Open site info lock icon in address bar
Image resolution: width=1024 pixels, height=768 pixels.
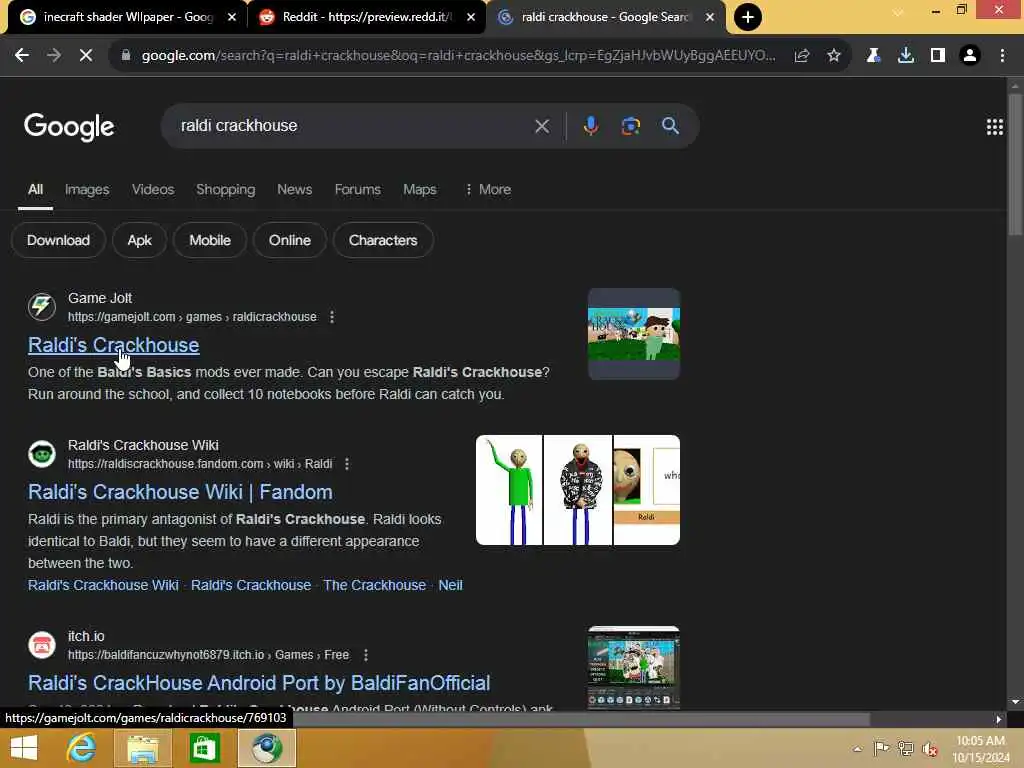tap(126, 56)
